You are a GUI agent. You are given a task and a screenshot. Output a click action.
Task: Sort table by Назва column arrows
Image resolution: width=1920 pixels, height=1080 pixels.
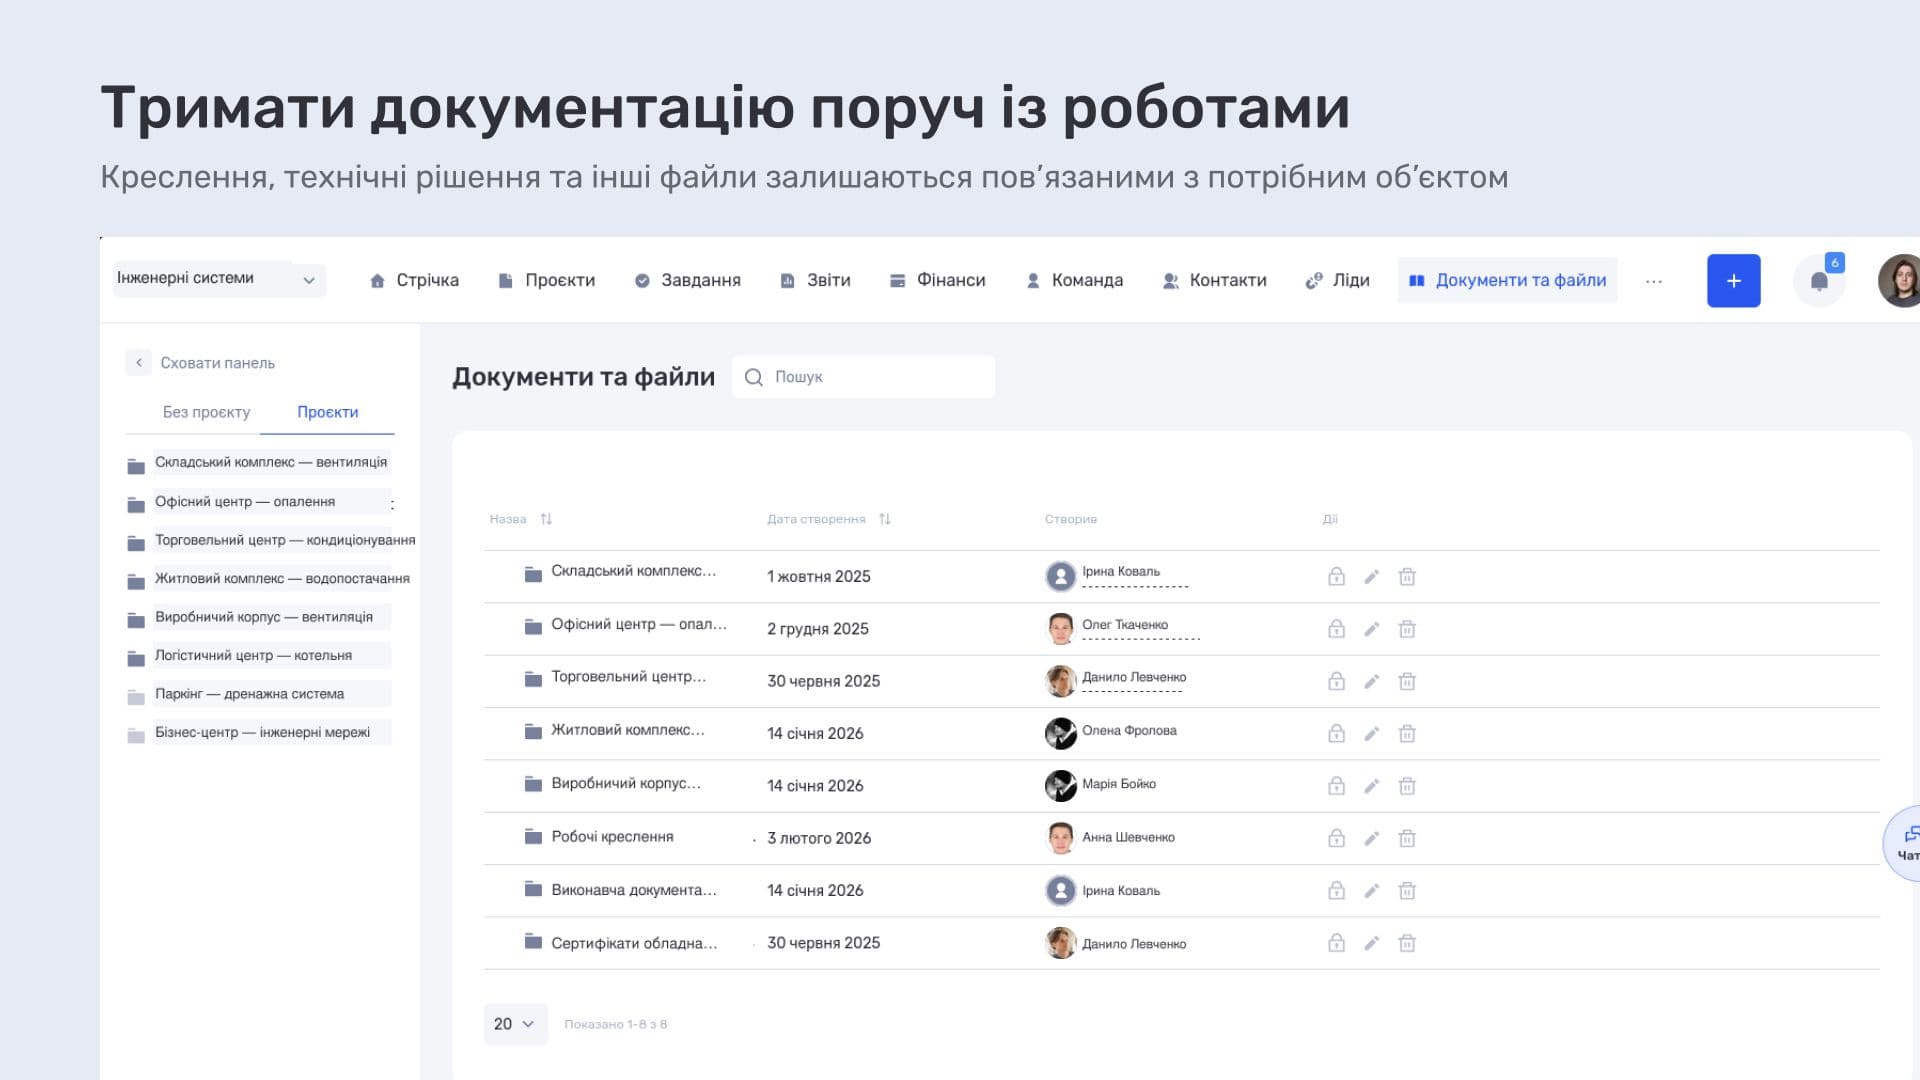coord(546,519)
